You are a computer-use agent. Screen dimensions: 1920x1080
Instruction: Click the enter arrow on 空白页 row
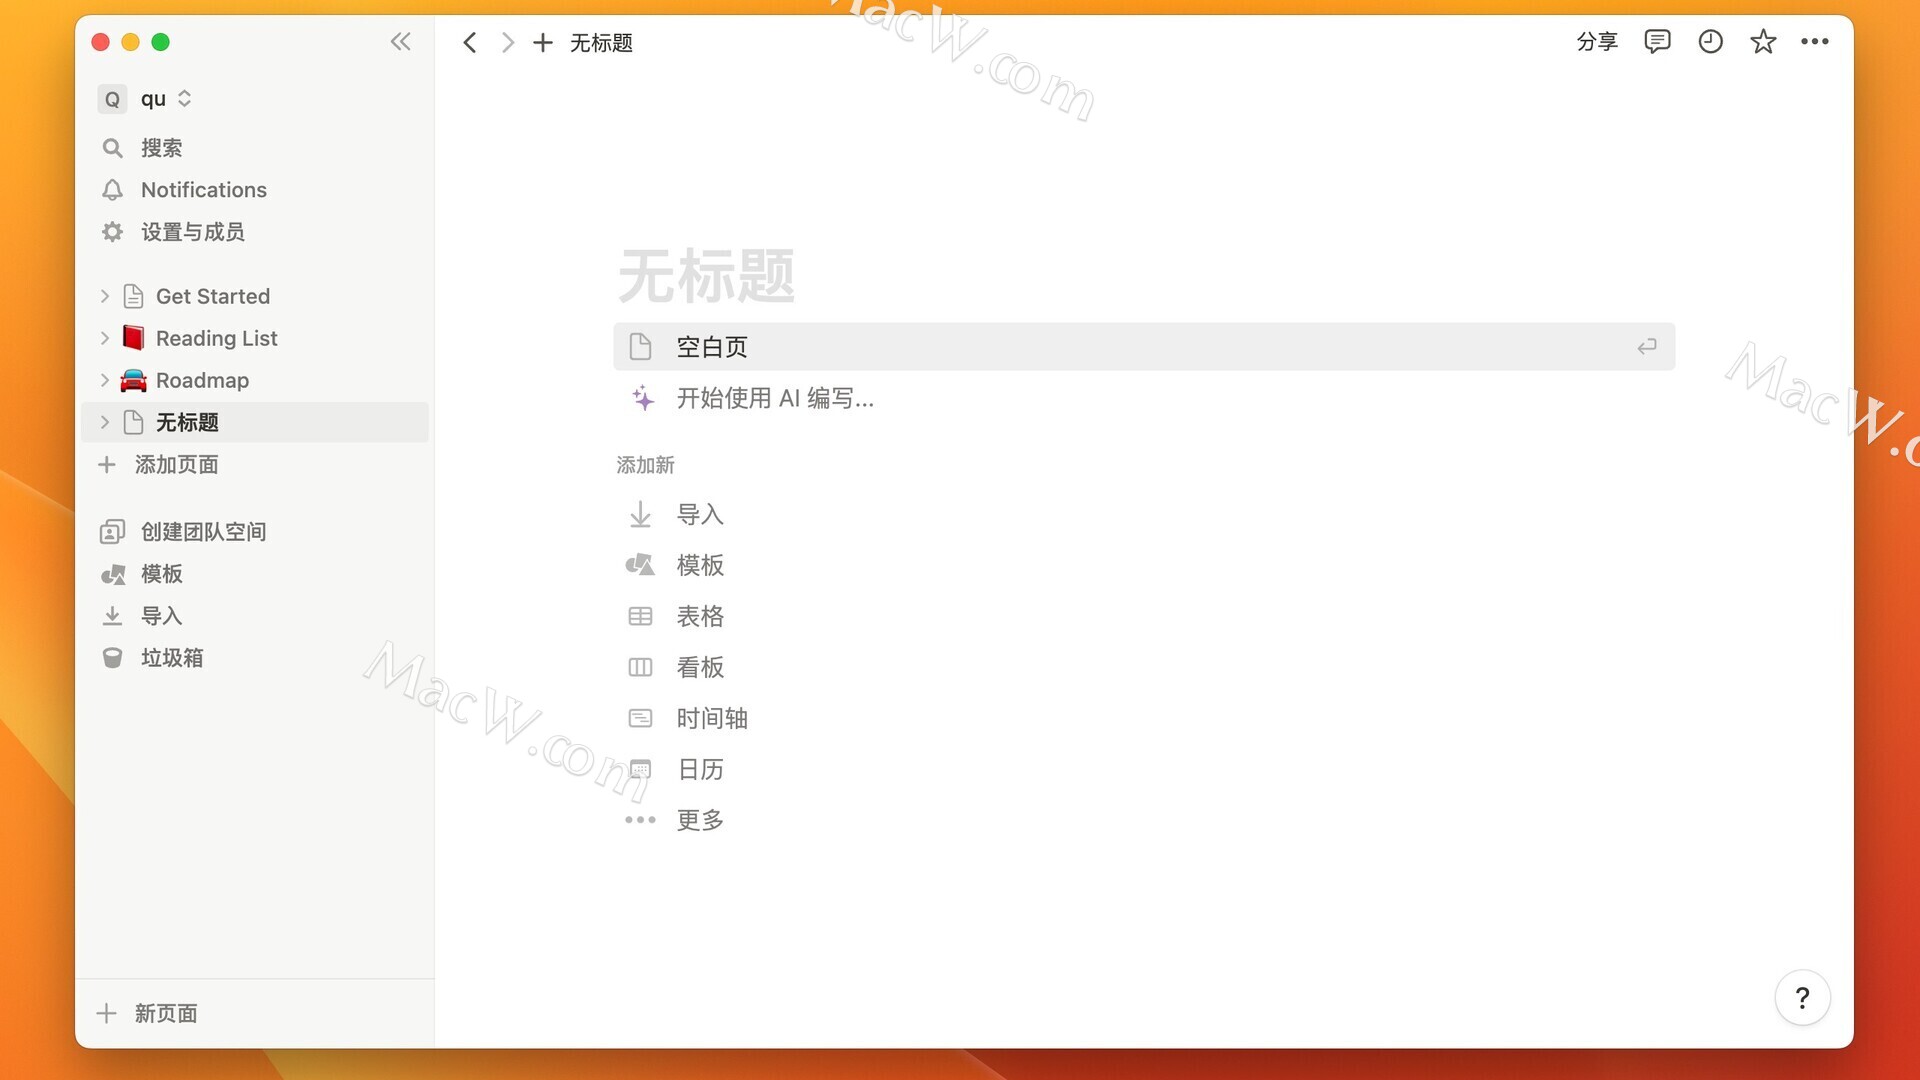(1646, 347)
